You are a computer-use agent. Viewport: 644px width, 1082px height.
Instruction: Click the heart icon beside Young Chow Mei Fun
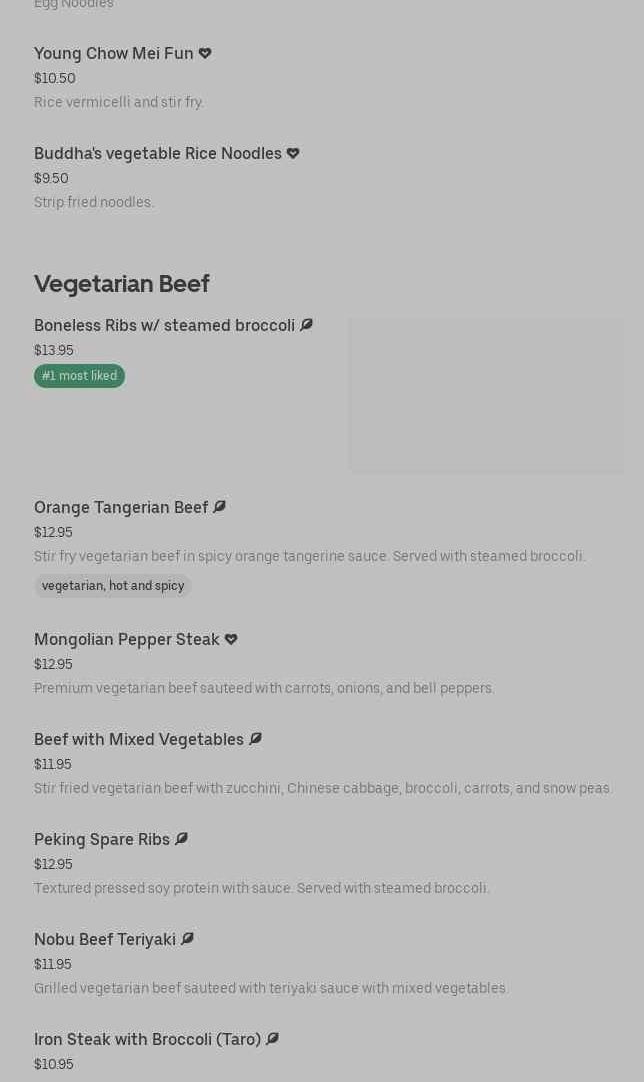pos(205,53)
